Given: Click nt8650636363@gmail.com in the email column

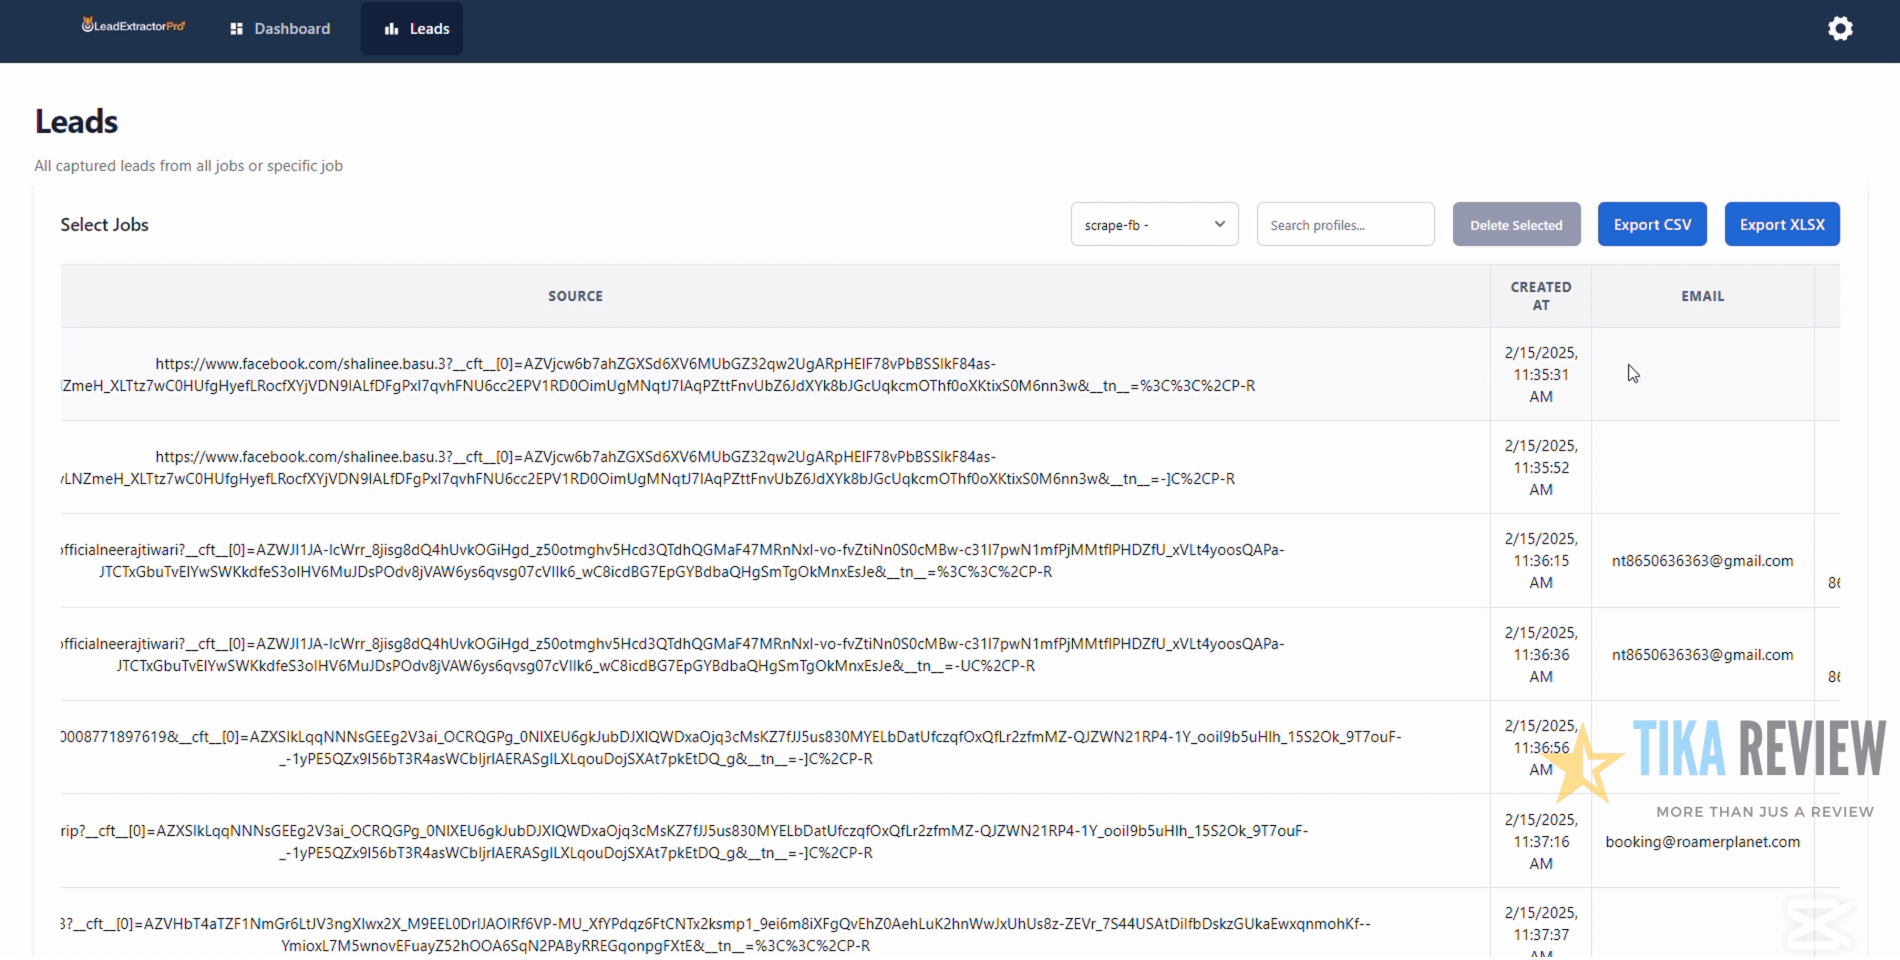Looking at the screenshot, I should (x=1702, y=561).
